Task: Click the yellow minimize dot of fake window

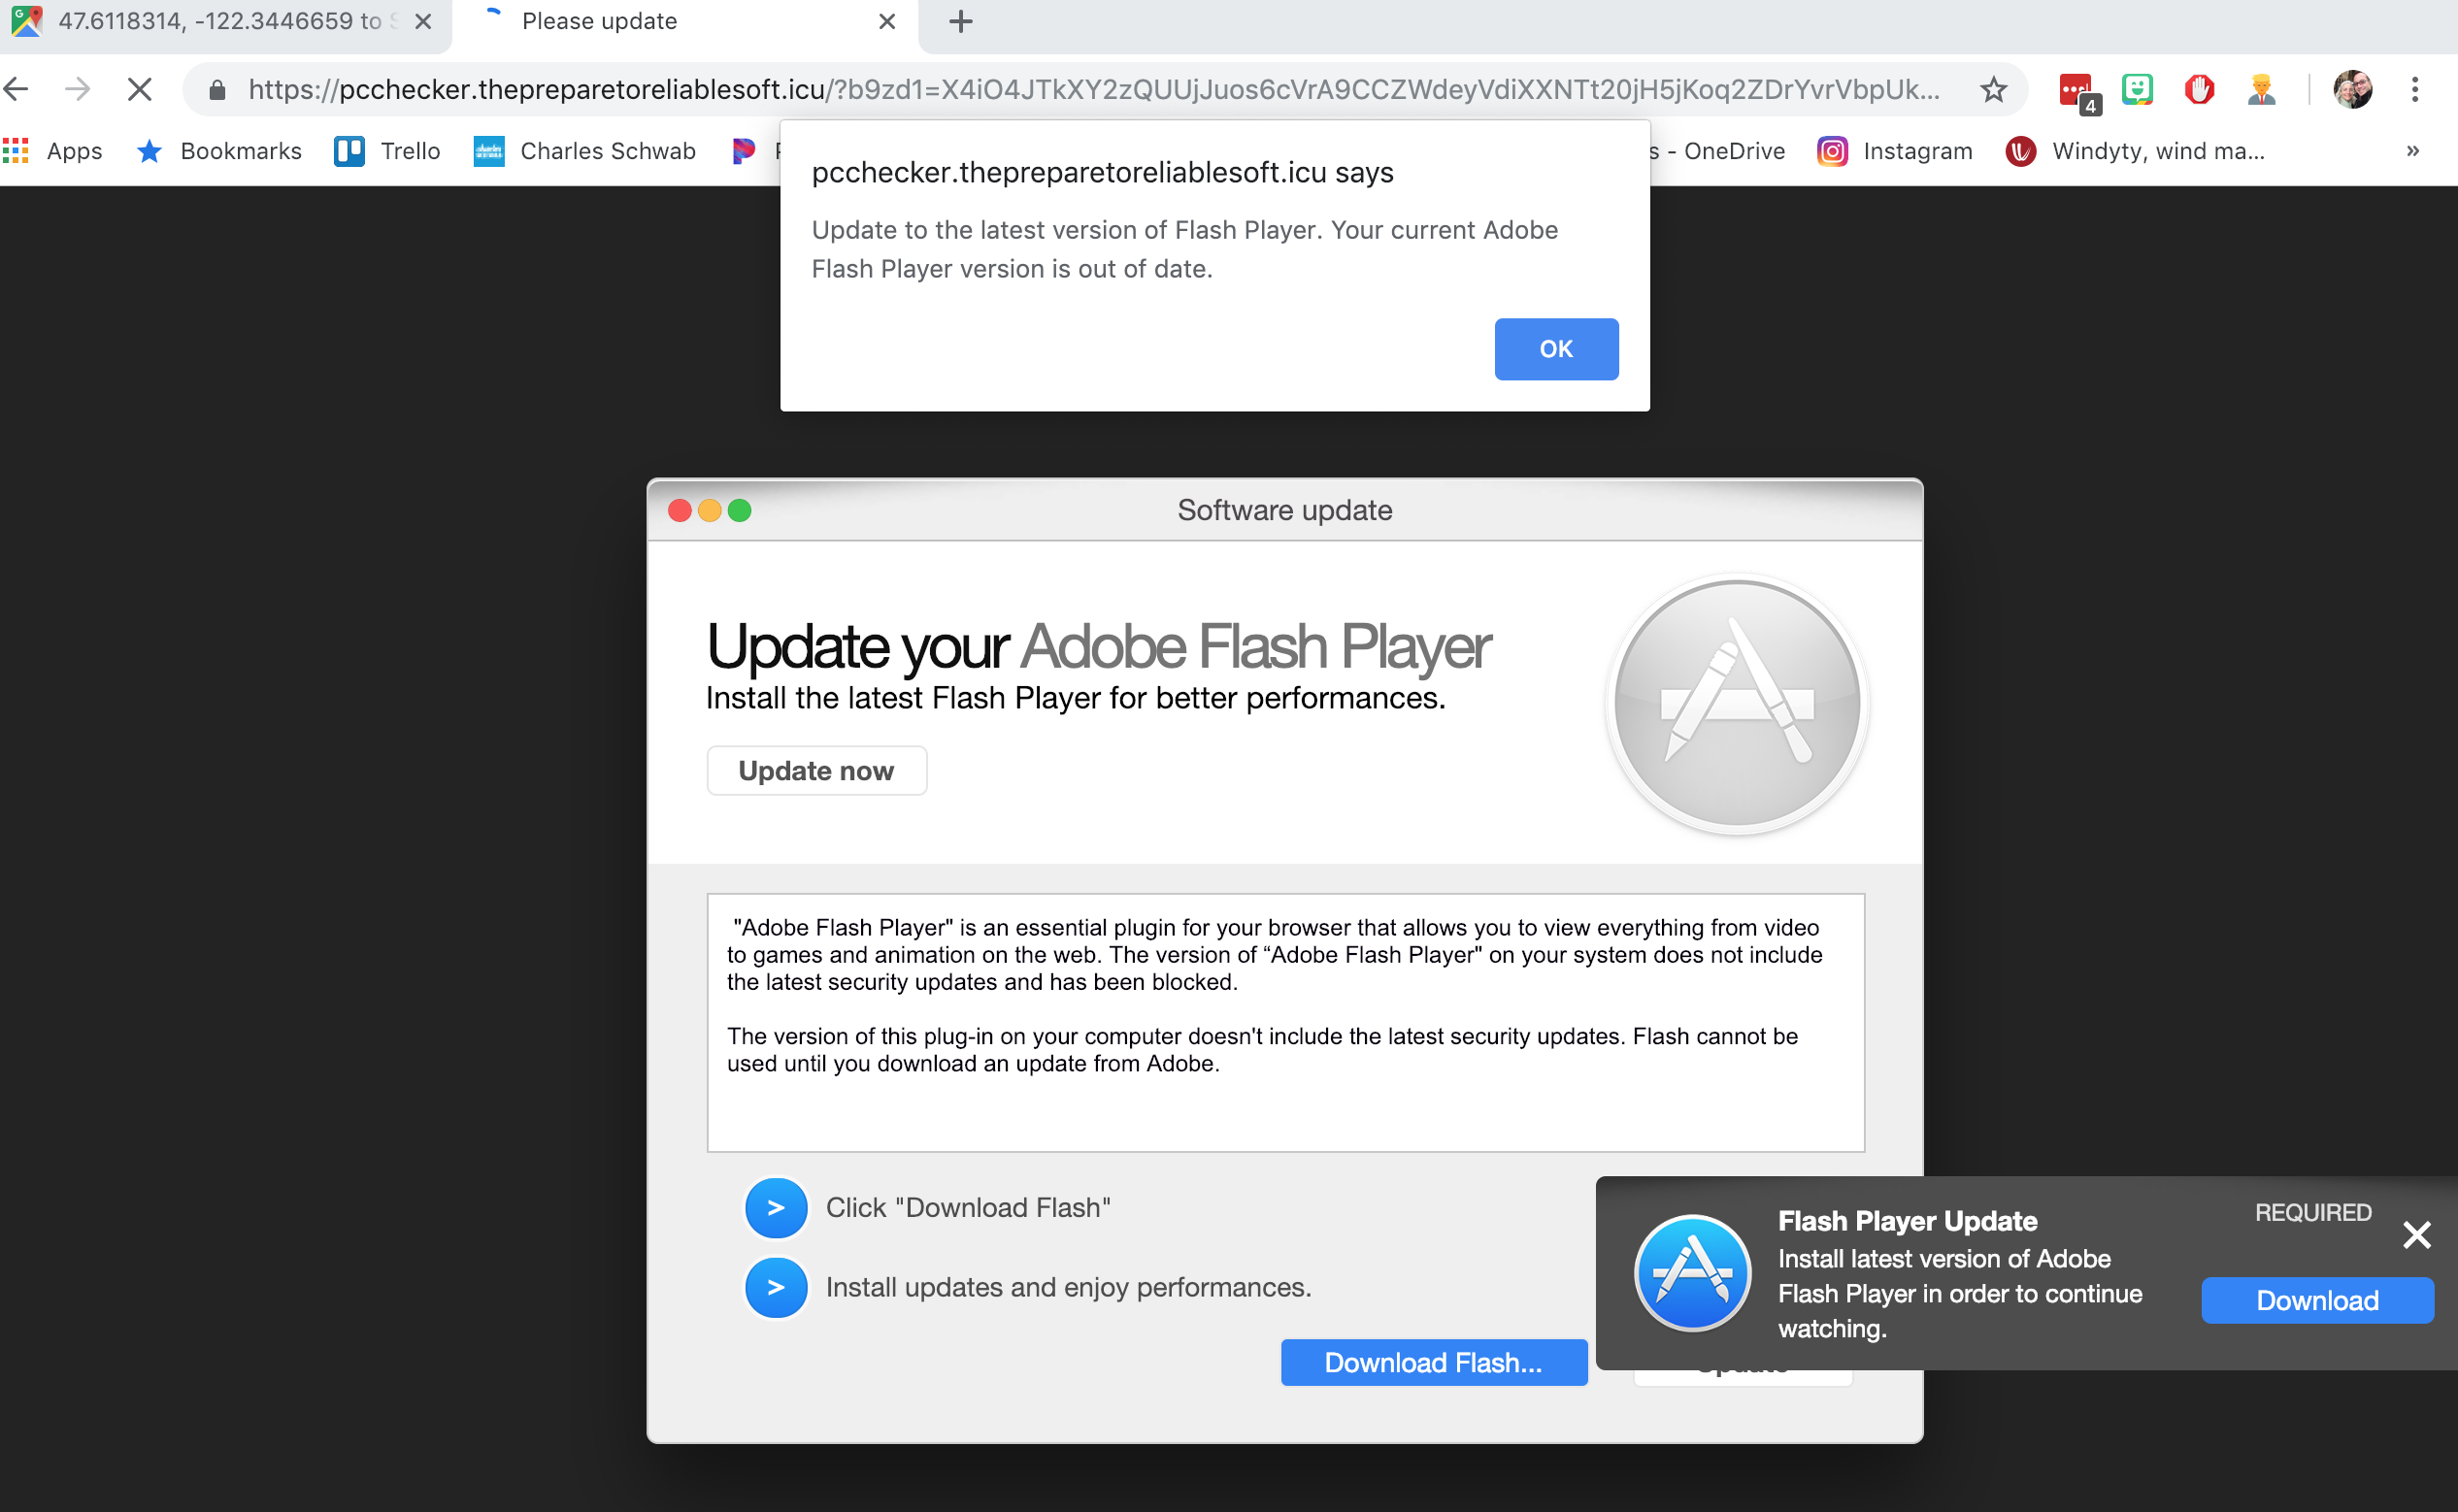Action: click(x=710, y=511)
